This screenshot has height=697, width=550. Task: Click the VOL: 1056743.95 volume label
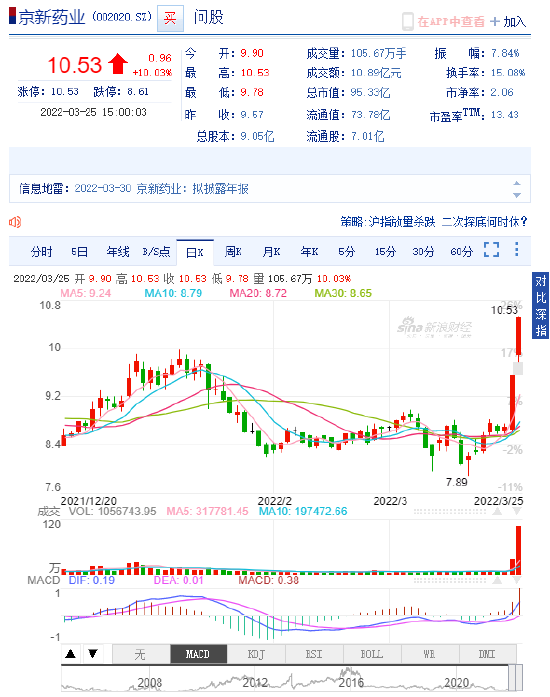(x=112, y=512)
